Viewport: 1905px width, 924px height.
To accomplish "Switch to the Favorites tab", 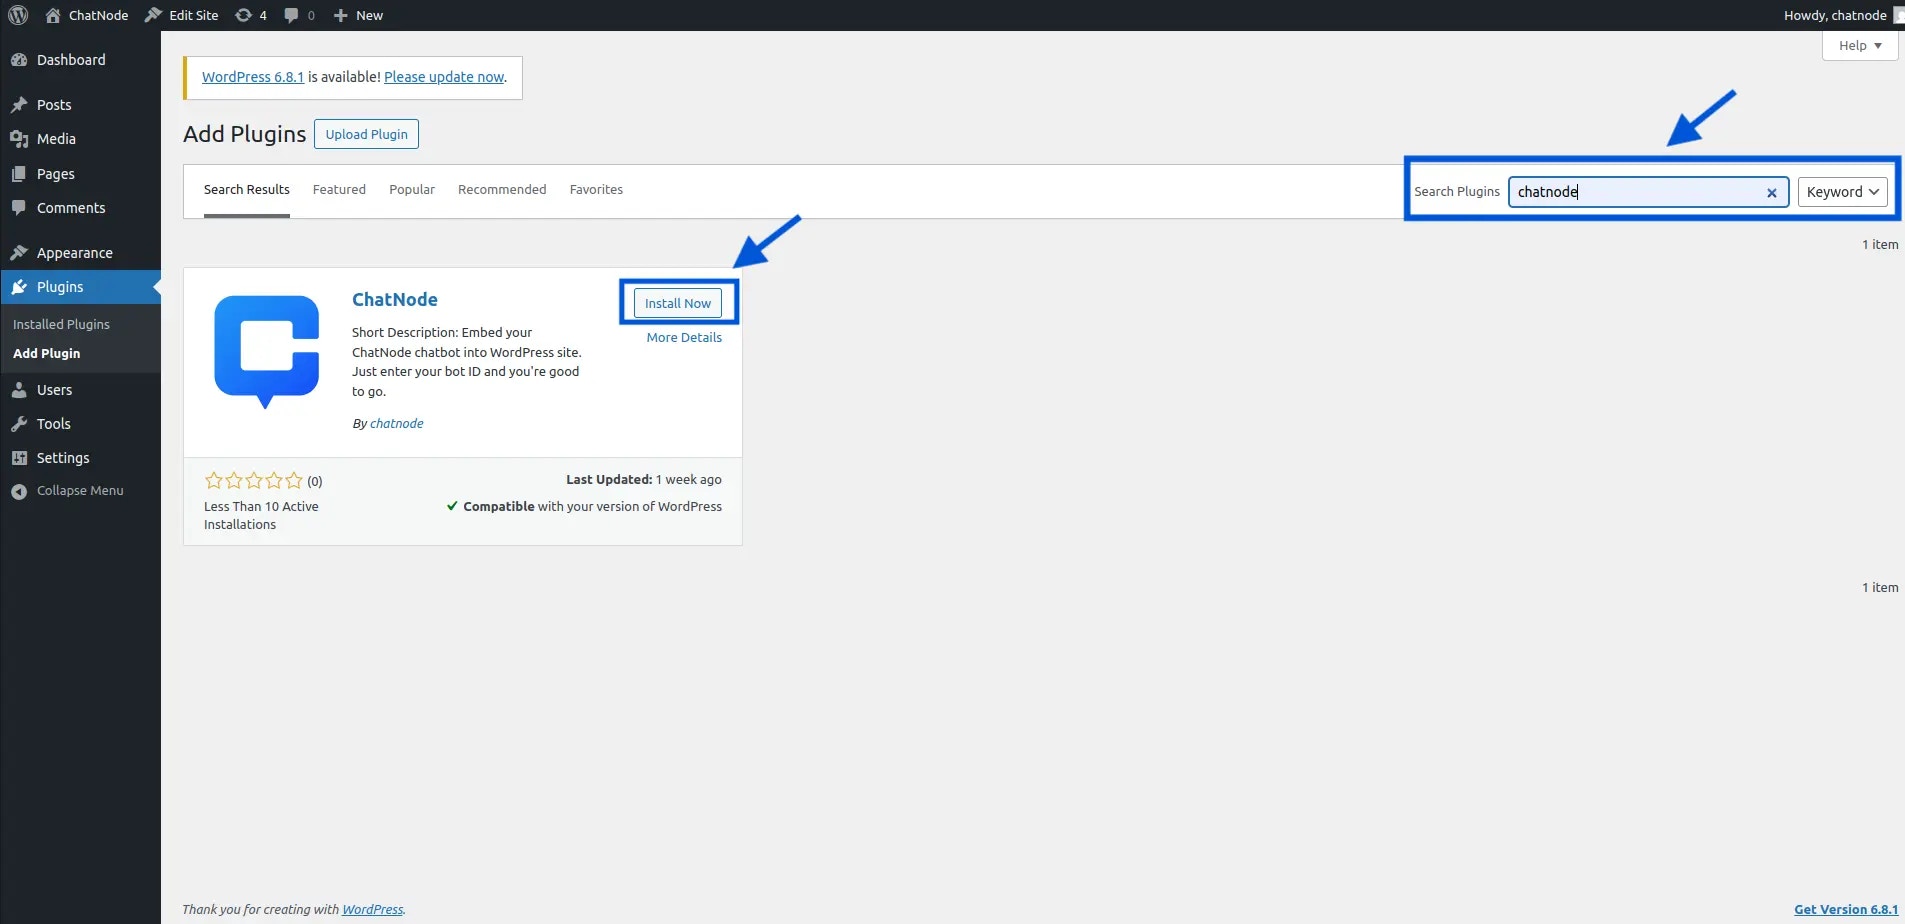I will [596, 190].
